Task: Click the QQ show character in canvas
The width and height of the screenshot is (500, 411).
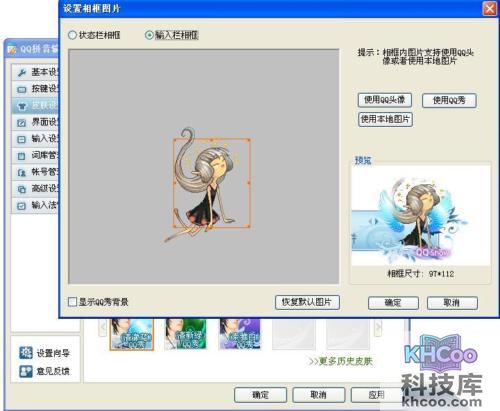Action: pos(207,185)
